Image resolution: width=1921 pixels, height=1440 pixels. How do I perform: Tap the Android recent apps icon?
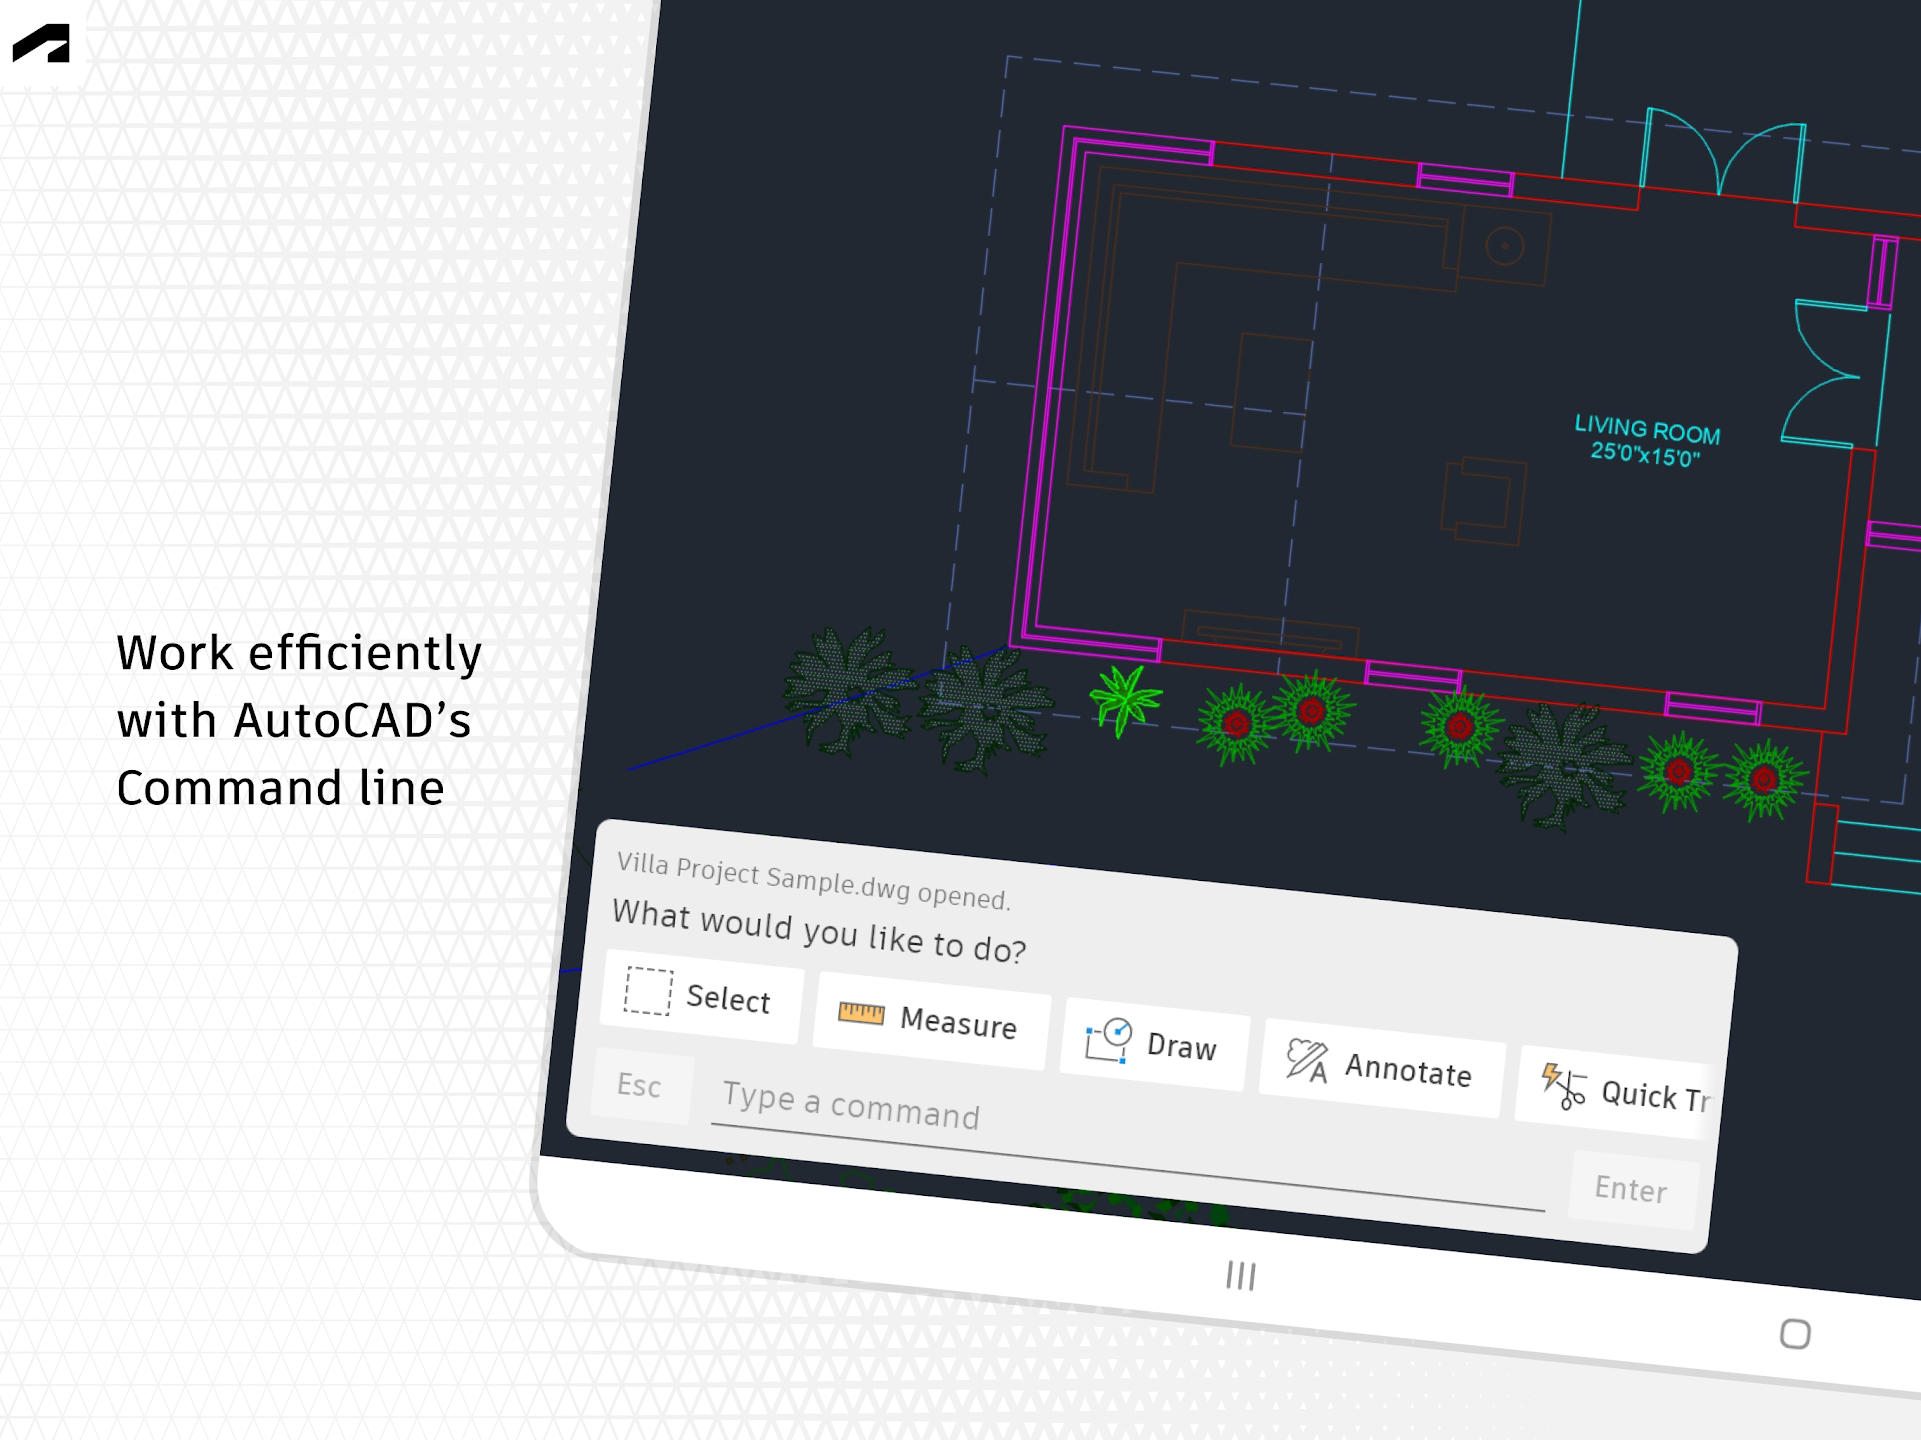coord(1240,1275)
